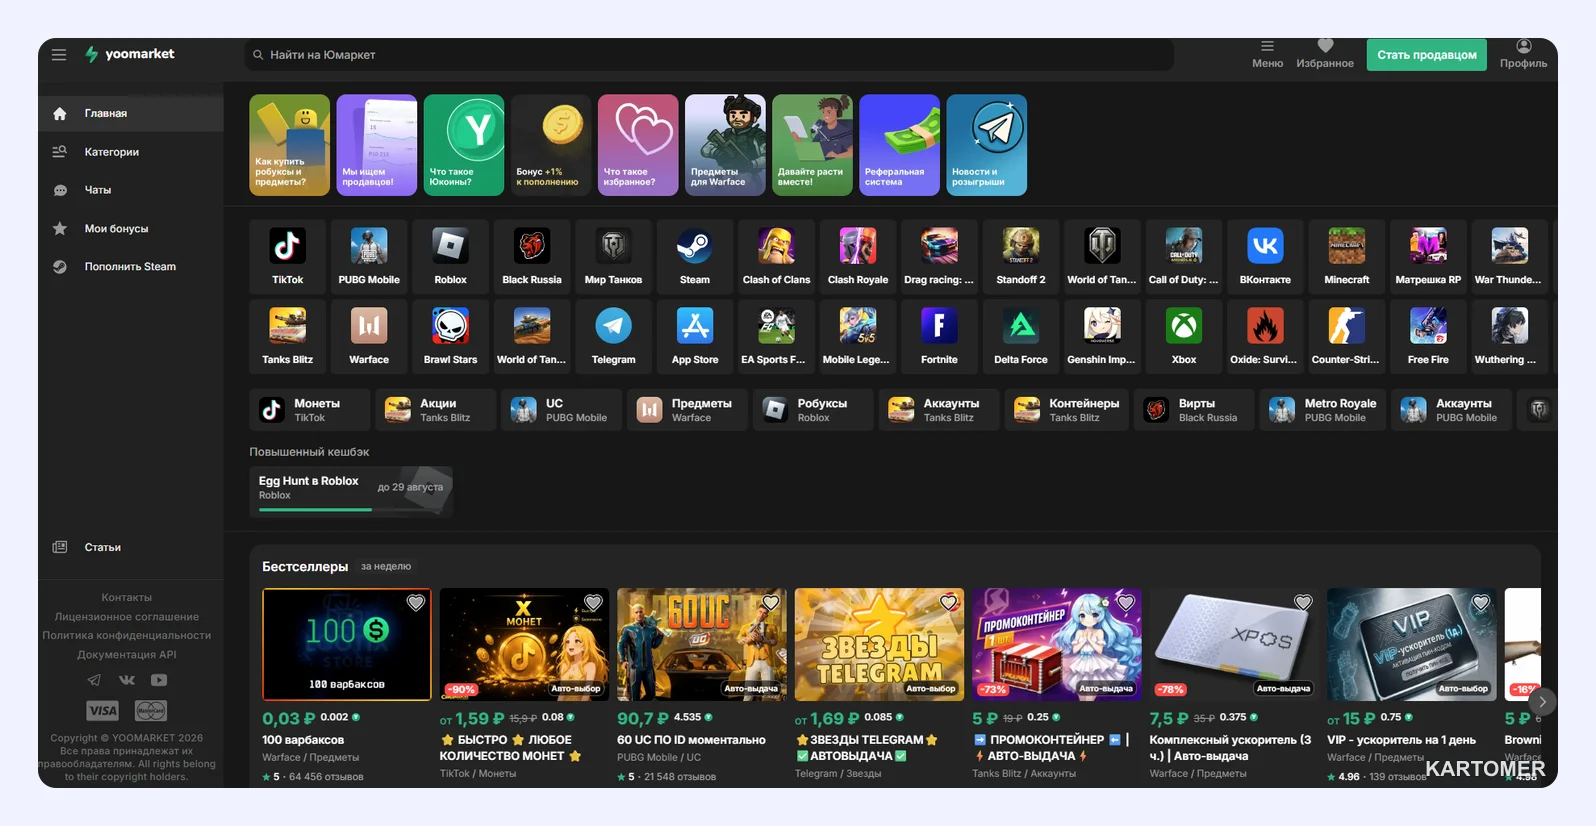Open the Что такое Юкоины? story
This screenshot has height=826, width=1596.
464,145
